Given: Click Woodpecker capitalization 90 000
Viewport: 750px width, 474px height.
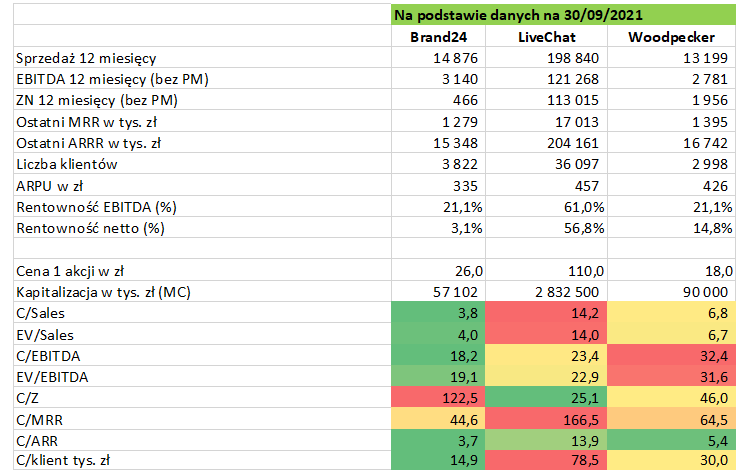Looking at the screenshot, I should pos(706,292).
